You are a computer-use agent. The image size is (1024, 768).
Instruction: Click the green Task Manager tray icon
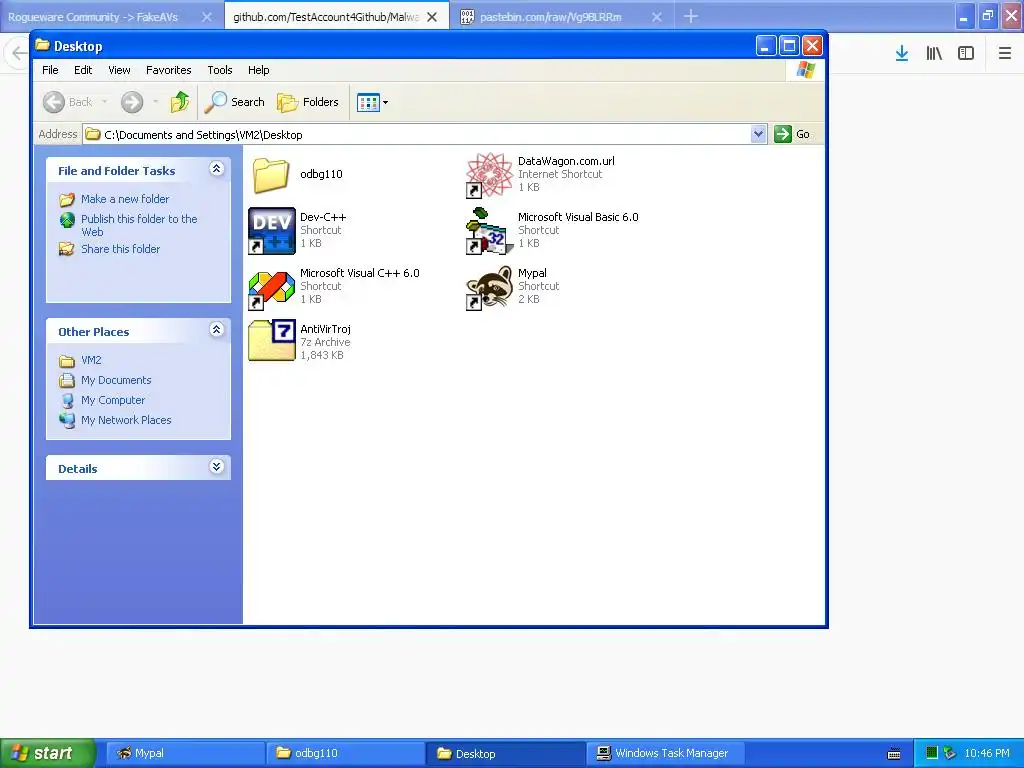tap(932, 753)
